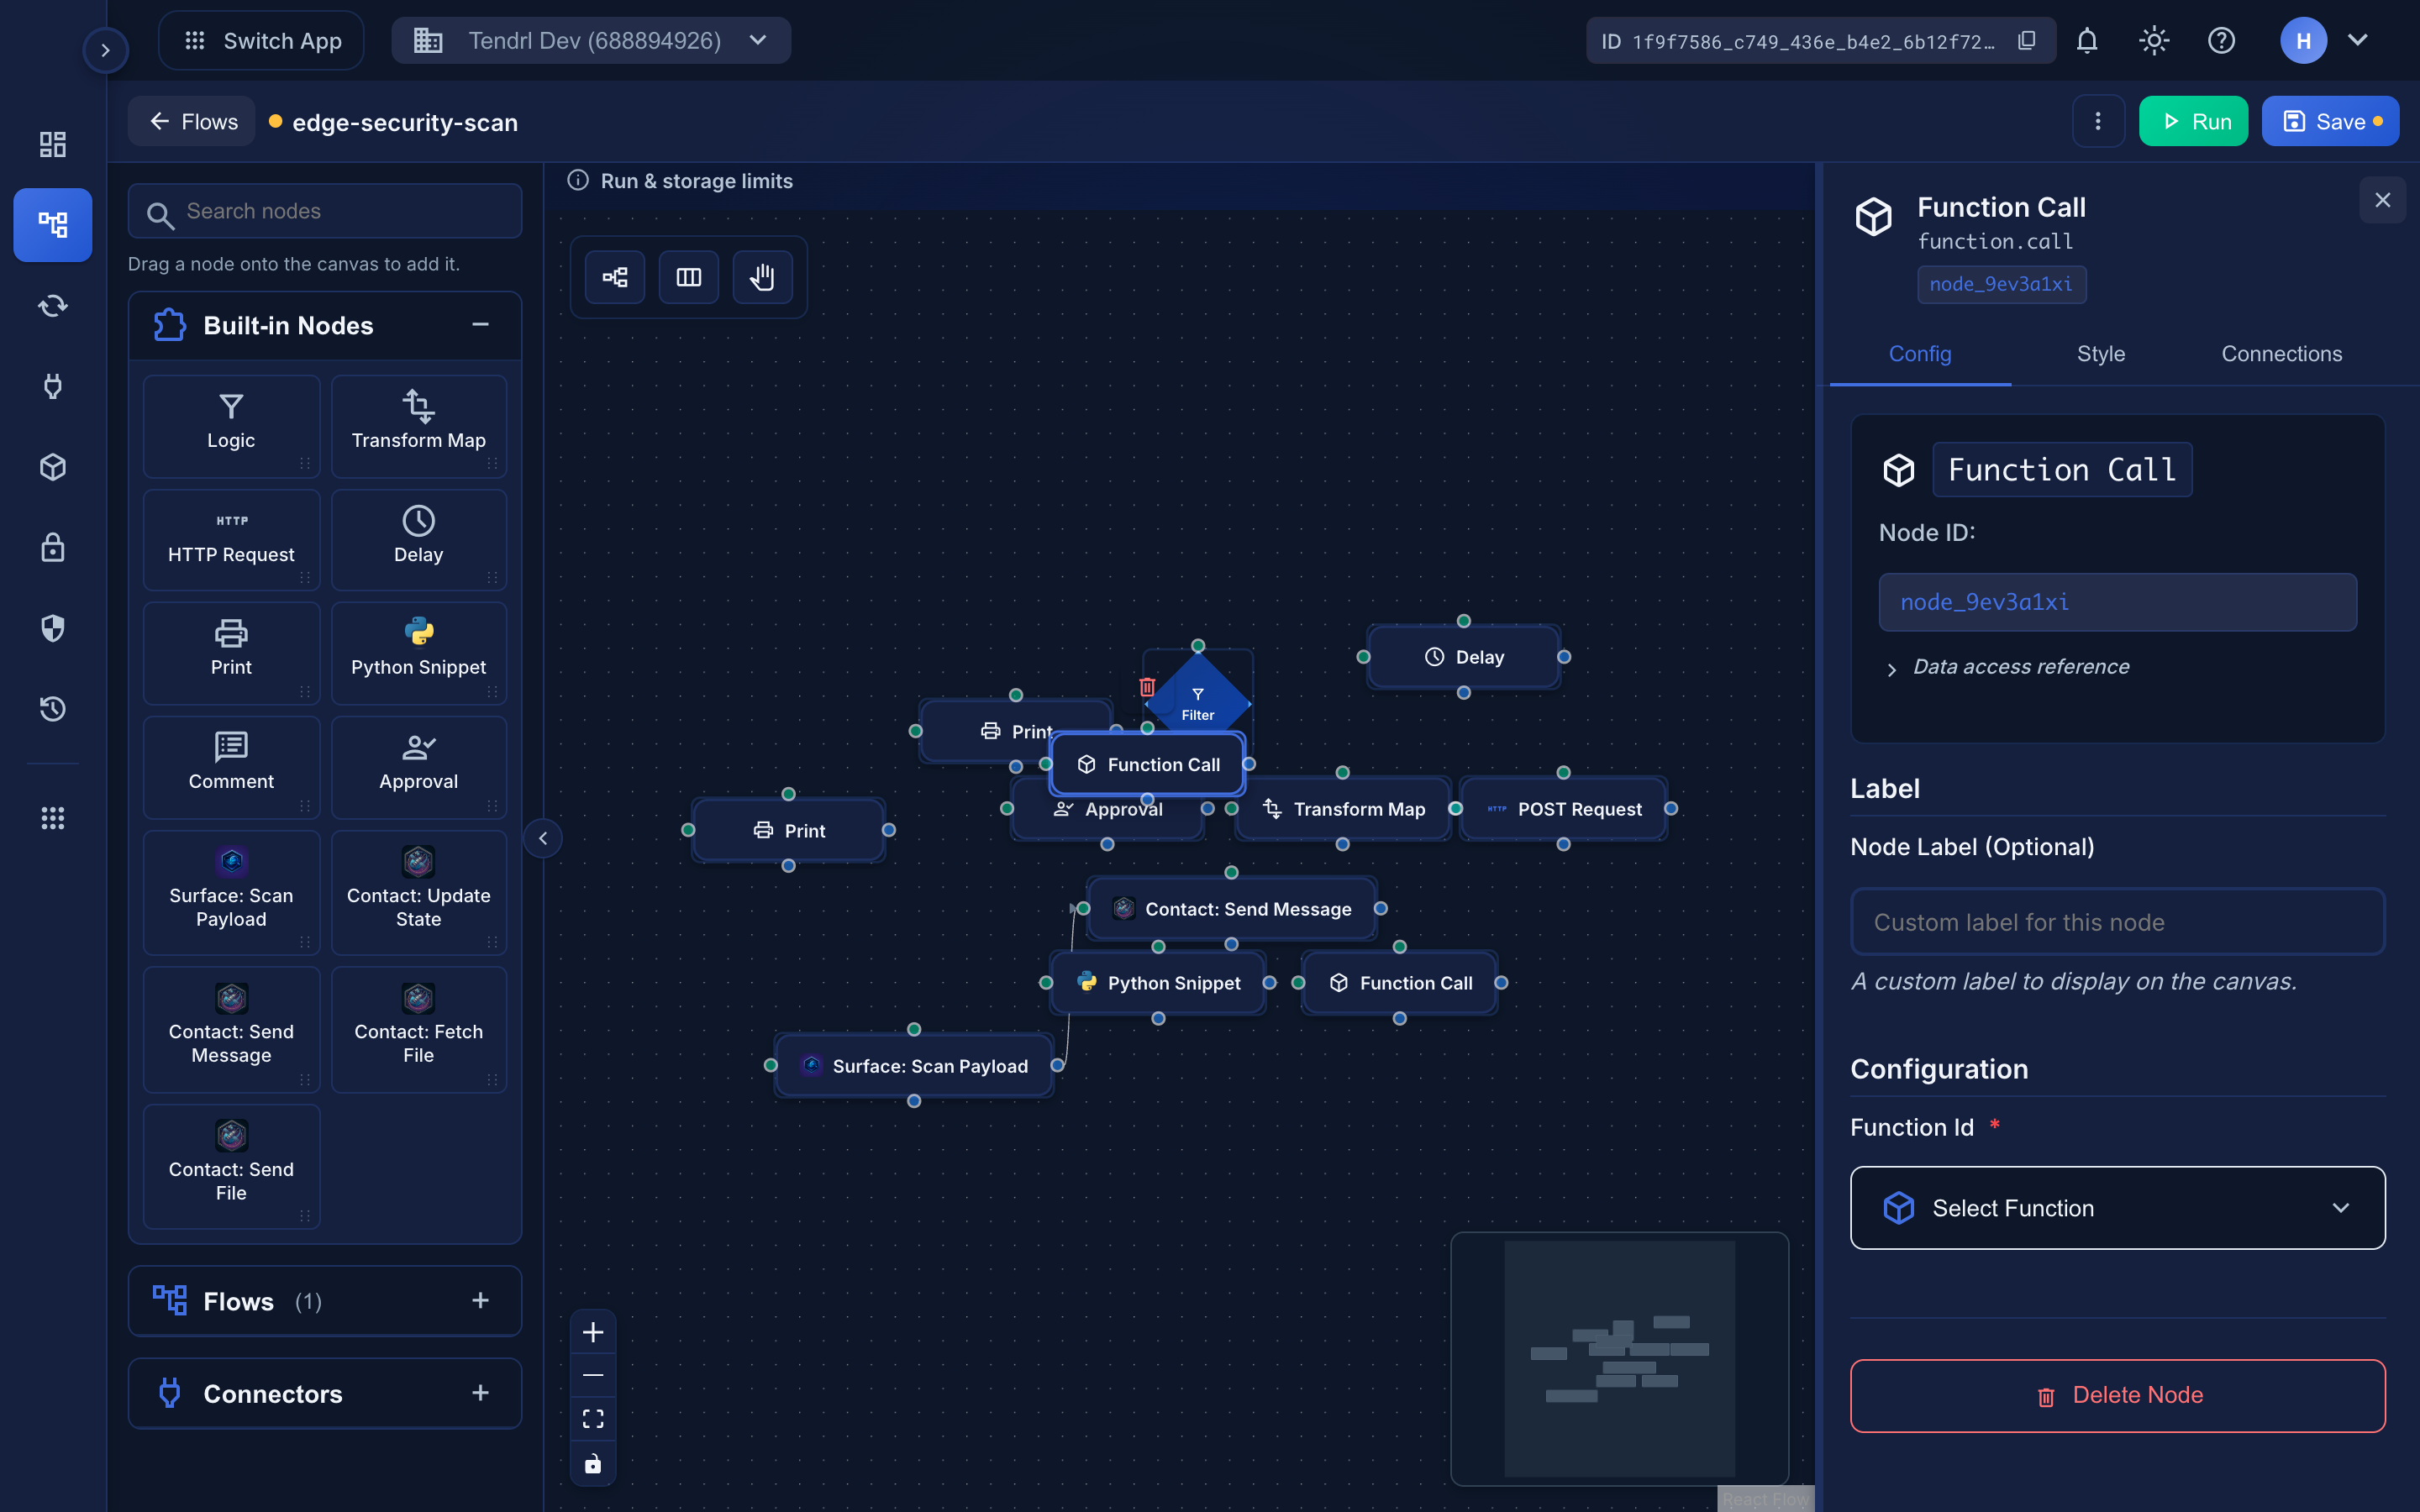Select the Logic node in palette
Screen dimensions: 2420x1512
[x=231, y=425]
